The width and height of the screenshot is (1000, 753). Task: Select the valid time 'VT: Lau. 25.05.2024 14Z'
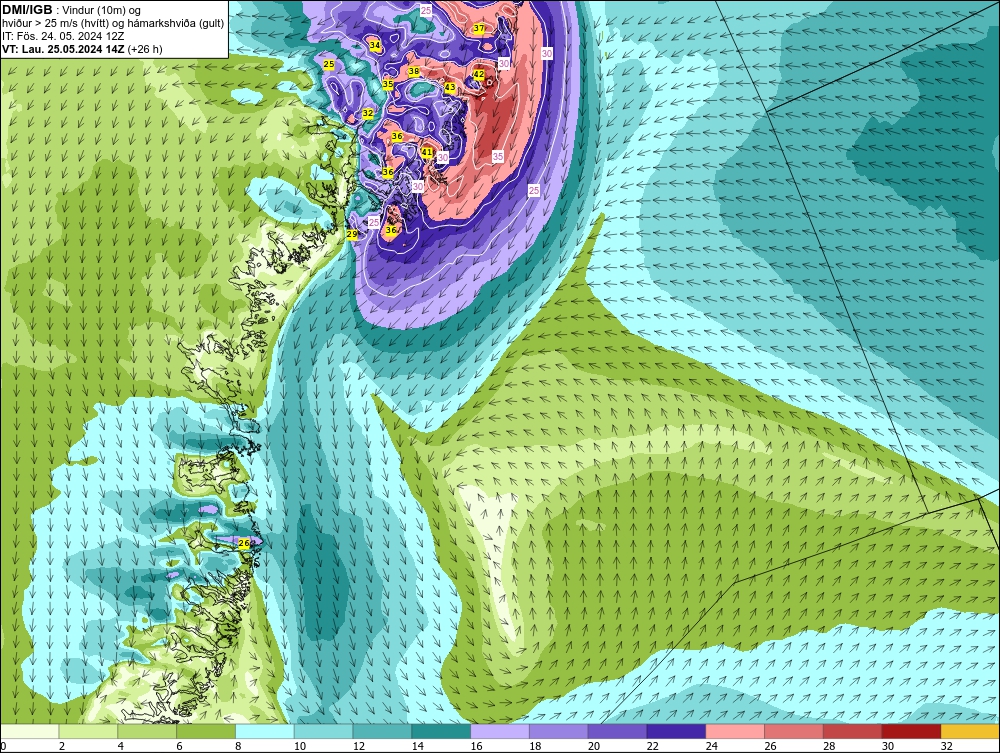click(x=64, y=49)
